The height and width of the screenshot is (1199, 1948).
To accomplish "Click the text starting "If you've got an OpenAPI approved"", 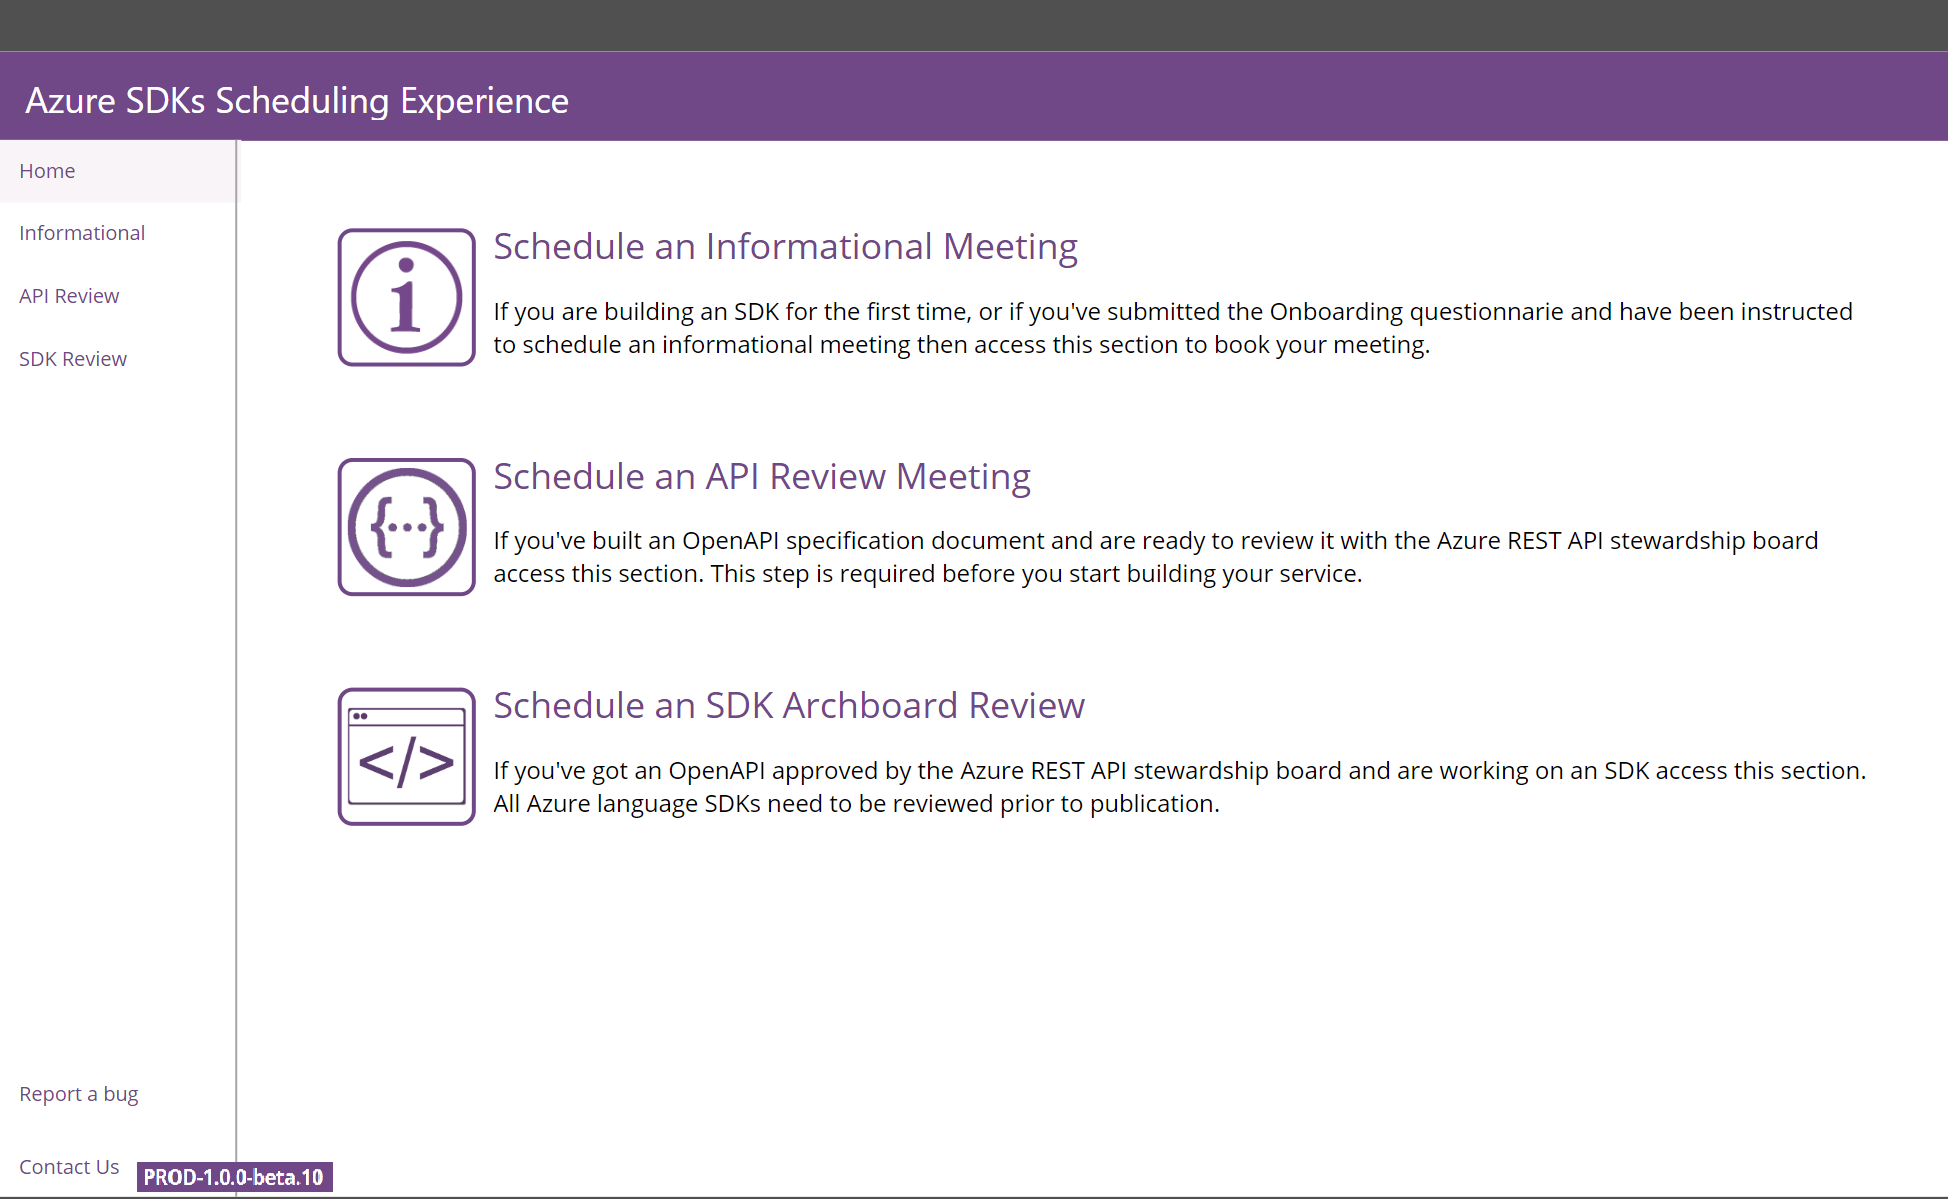I will click(1180, 787).
